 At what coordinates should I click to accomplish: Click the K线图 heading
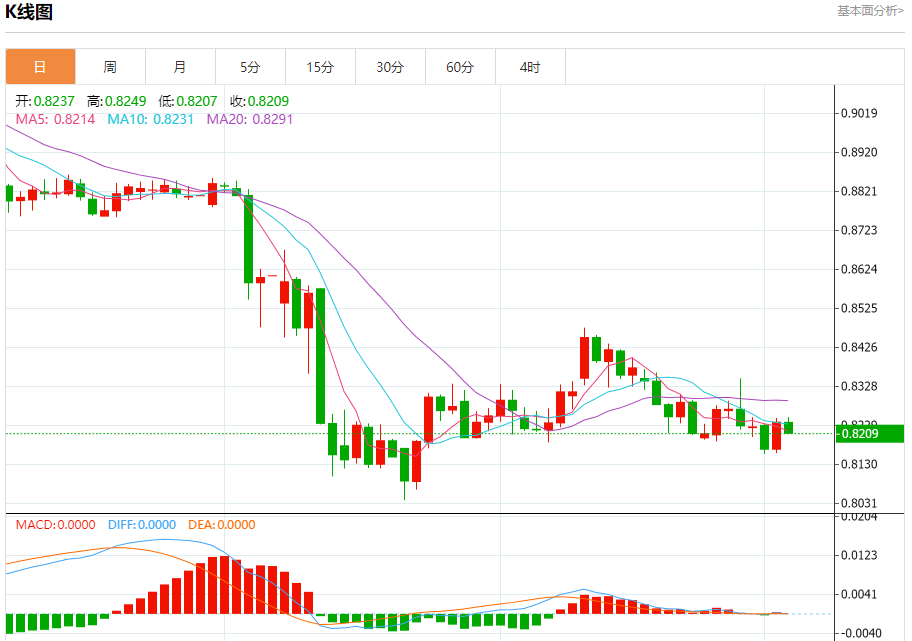pos(29,12)
